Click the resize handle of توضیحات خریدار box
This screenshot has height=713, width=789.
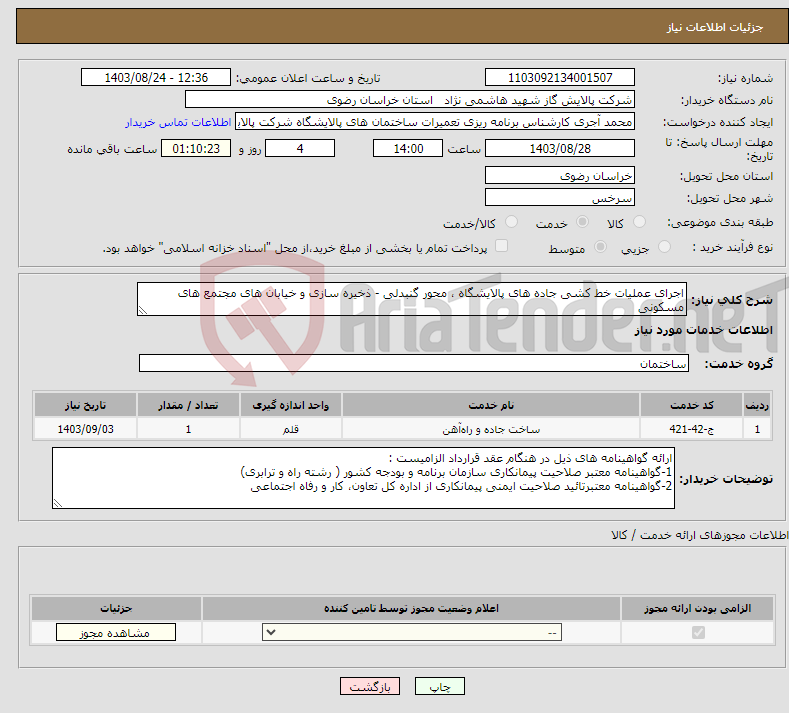coord(58,503)
